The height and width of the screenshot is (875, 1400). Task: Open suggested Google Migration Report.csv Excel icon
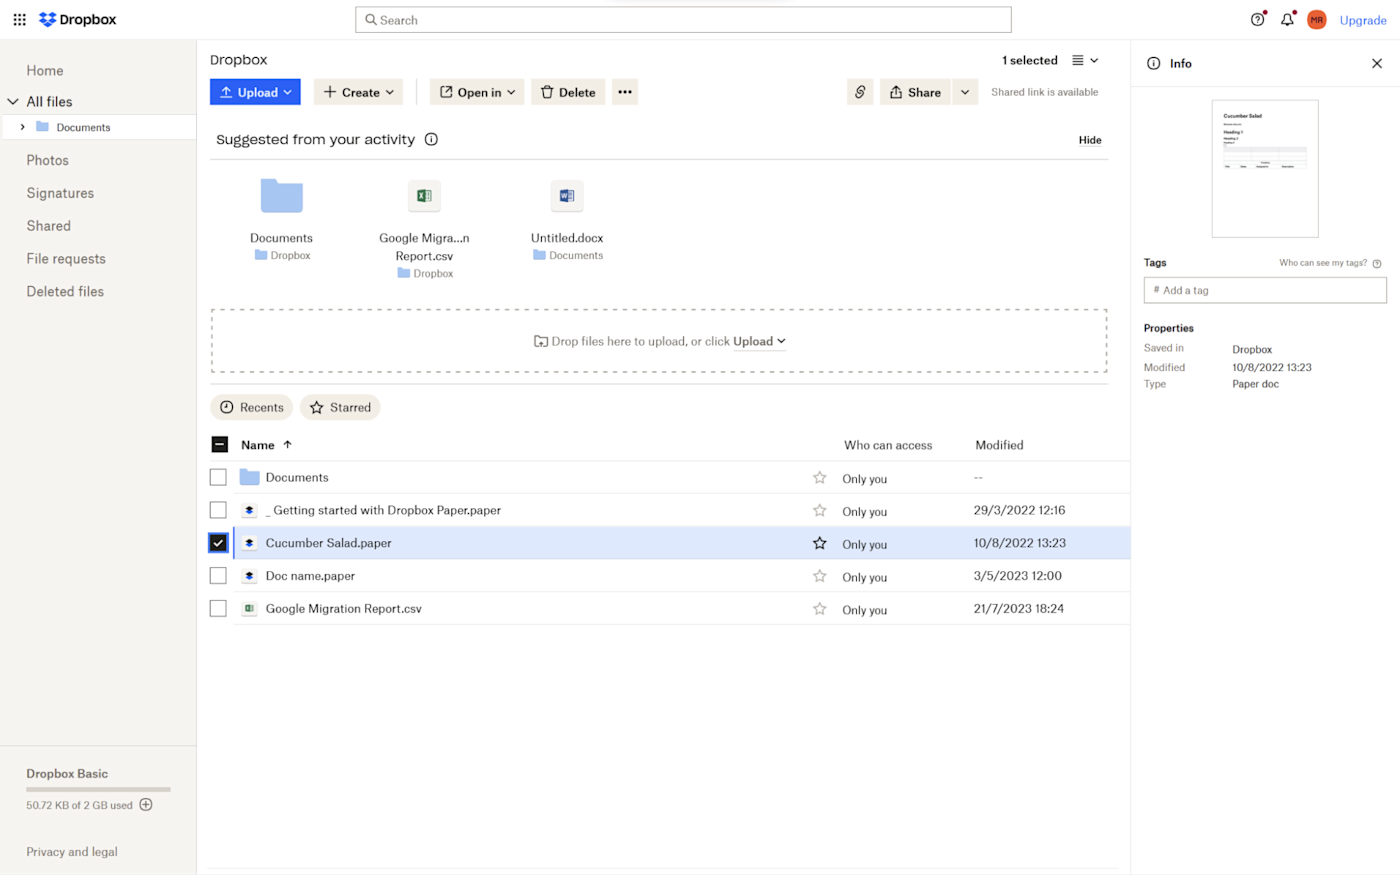click(424, 196)
